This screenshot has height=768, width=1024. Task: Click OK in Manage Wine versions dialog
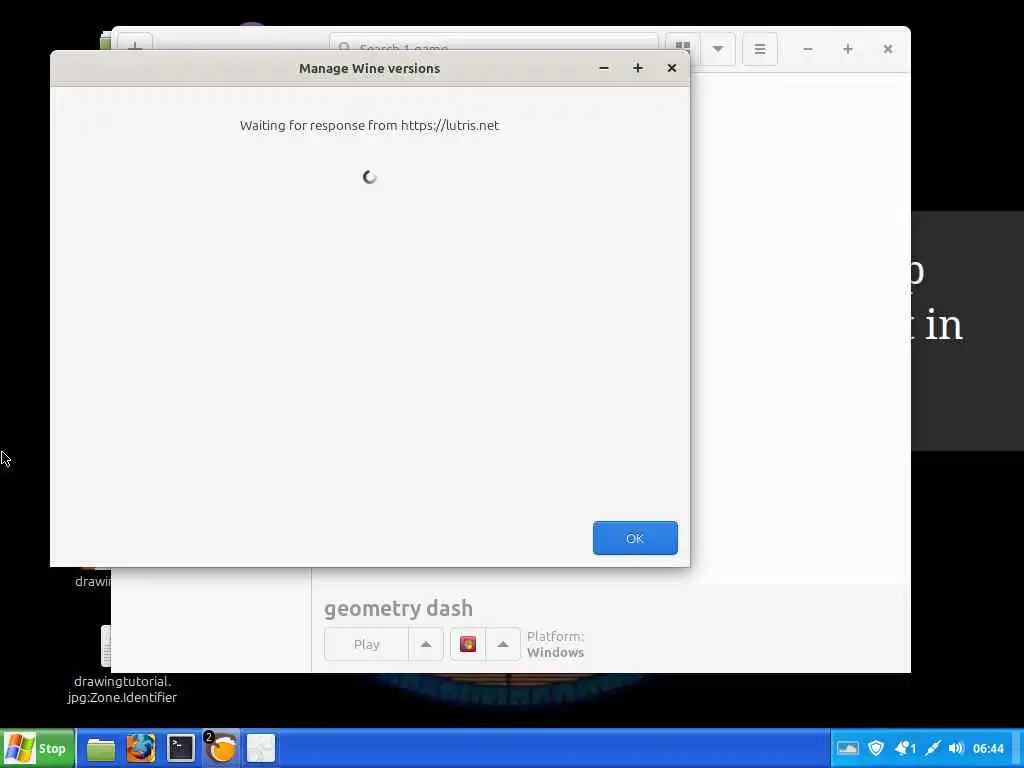click(635, 538)
